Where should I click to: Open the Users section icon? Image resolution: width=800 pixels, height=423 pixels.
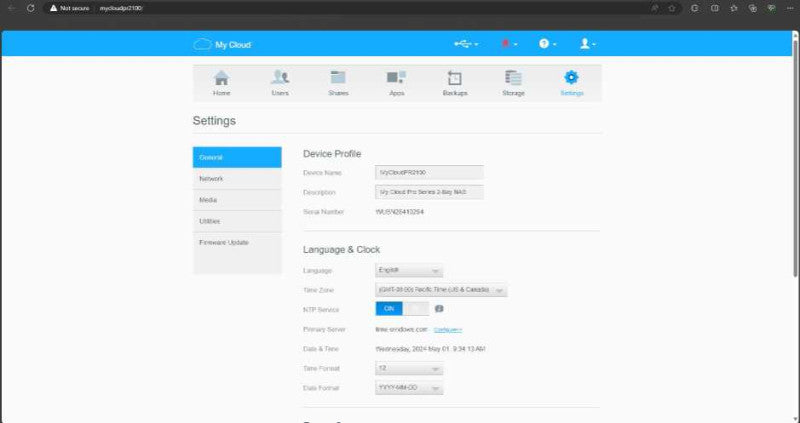tap(280, 78)
